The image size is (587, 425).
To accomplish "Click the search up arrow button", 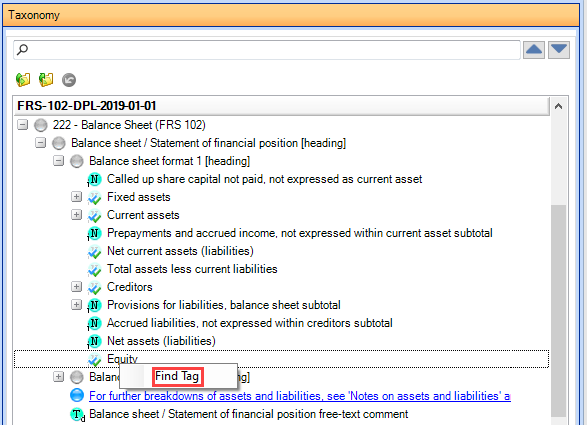I will click(x=533, y=50).
